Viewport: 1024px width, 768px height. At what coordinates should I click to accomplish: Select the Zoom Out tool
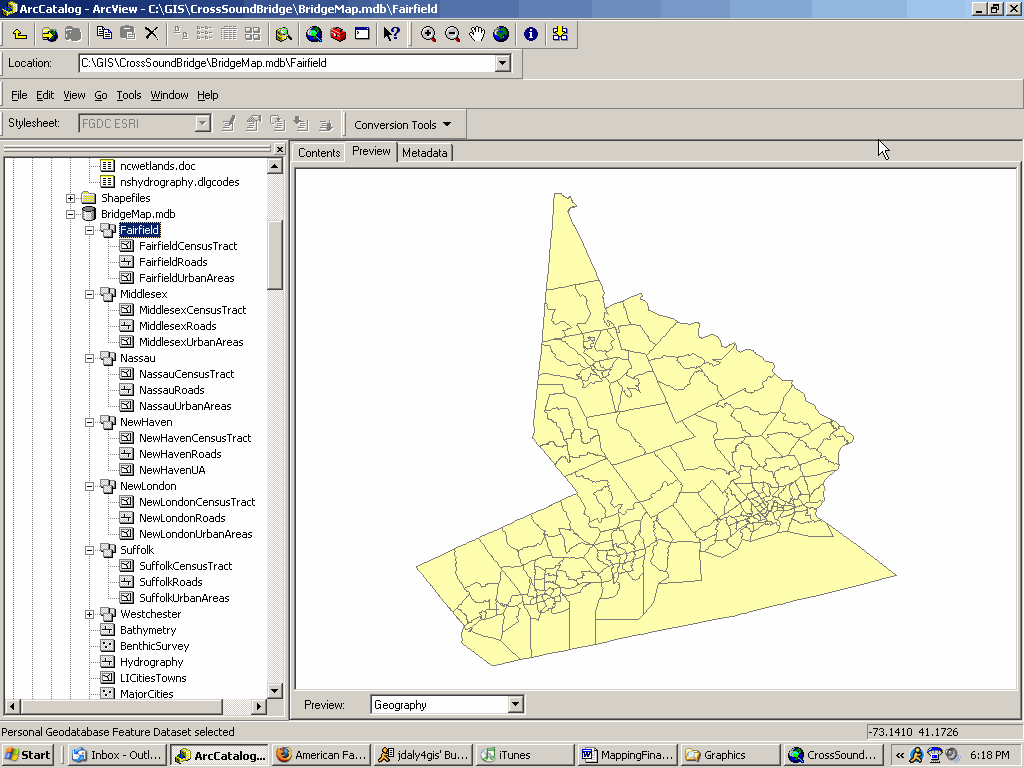click(453, 34)
